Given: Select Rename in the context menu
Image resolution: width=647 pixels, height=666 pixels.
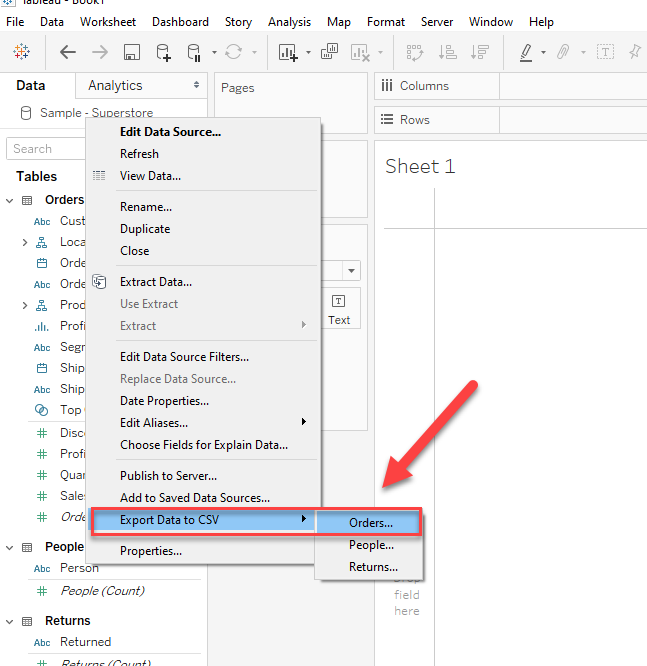Looking at the screenshot, I should (146, 207).
